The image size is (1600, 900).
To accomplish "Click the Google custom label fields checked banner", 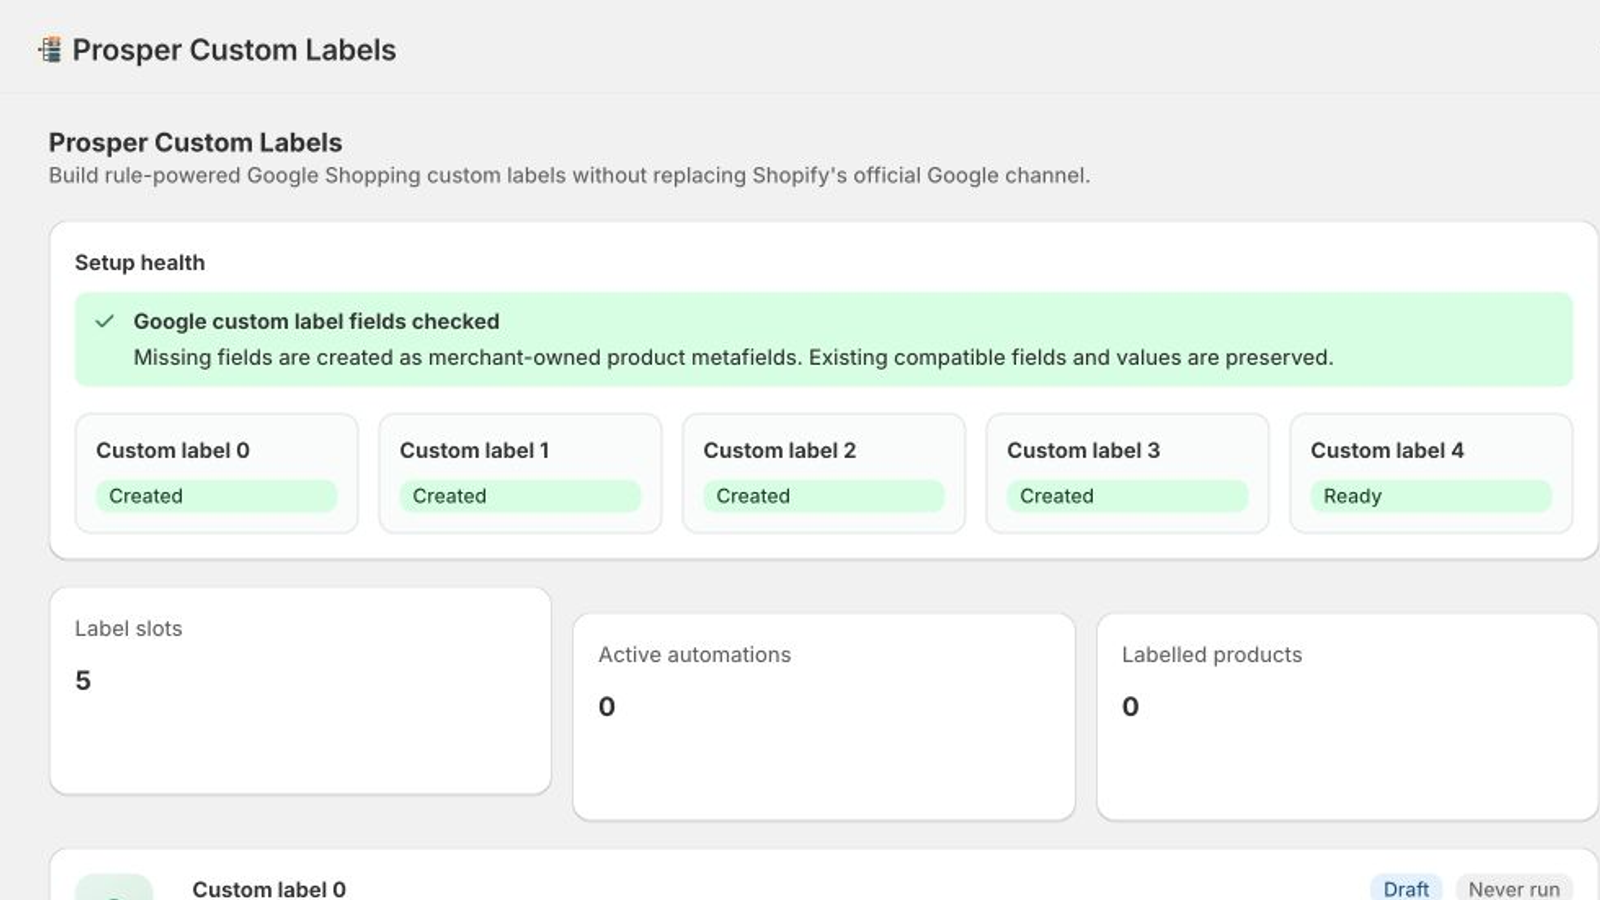I will pos(824,339).
